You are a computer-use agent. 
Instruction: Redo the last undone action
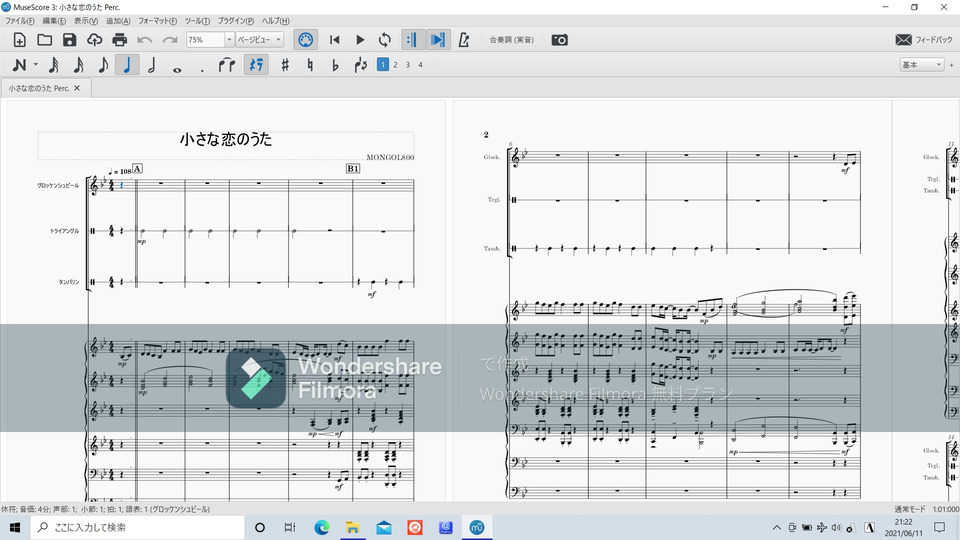(170, 40)
